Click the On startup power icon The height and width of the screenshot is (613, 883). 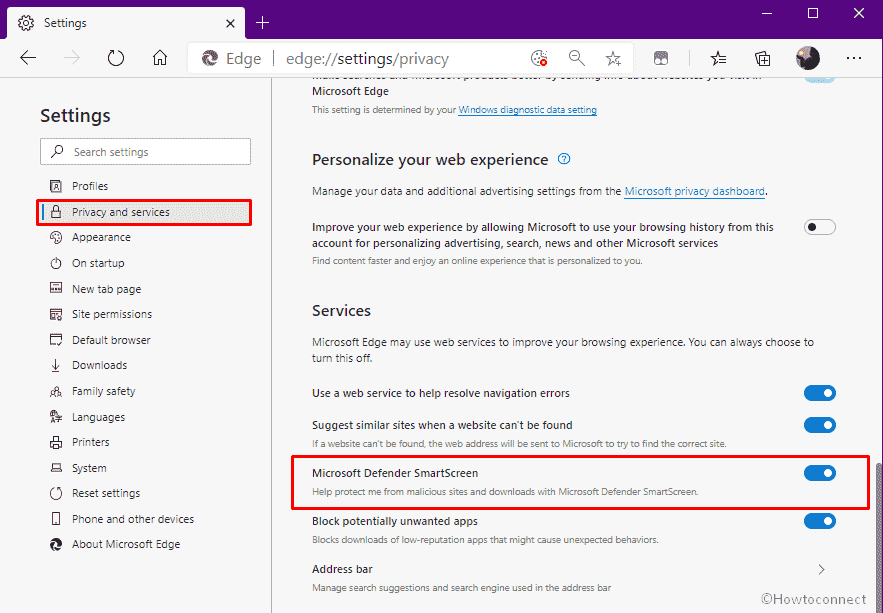[x=56, y=263]
